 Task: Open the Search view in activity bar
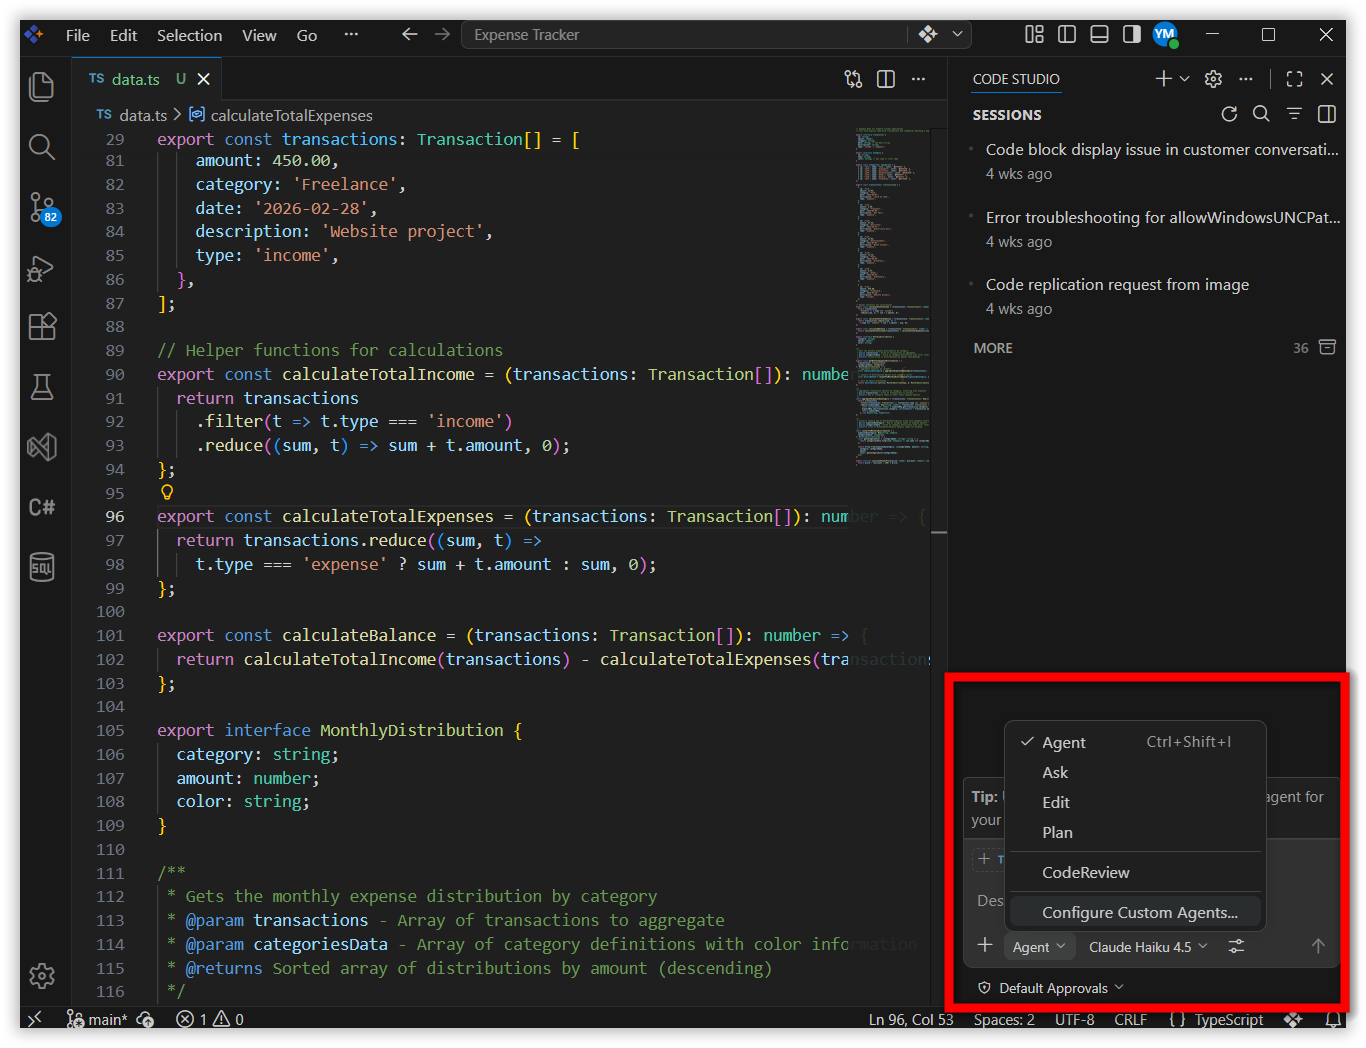click(x=42, y=147)
